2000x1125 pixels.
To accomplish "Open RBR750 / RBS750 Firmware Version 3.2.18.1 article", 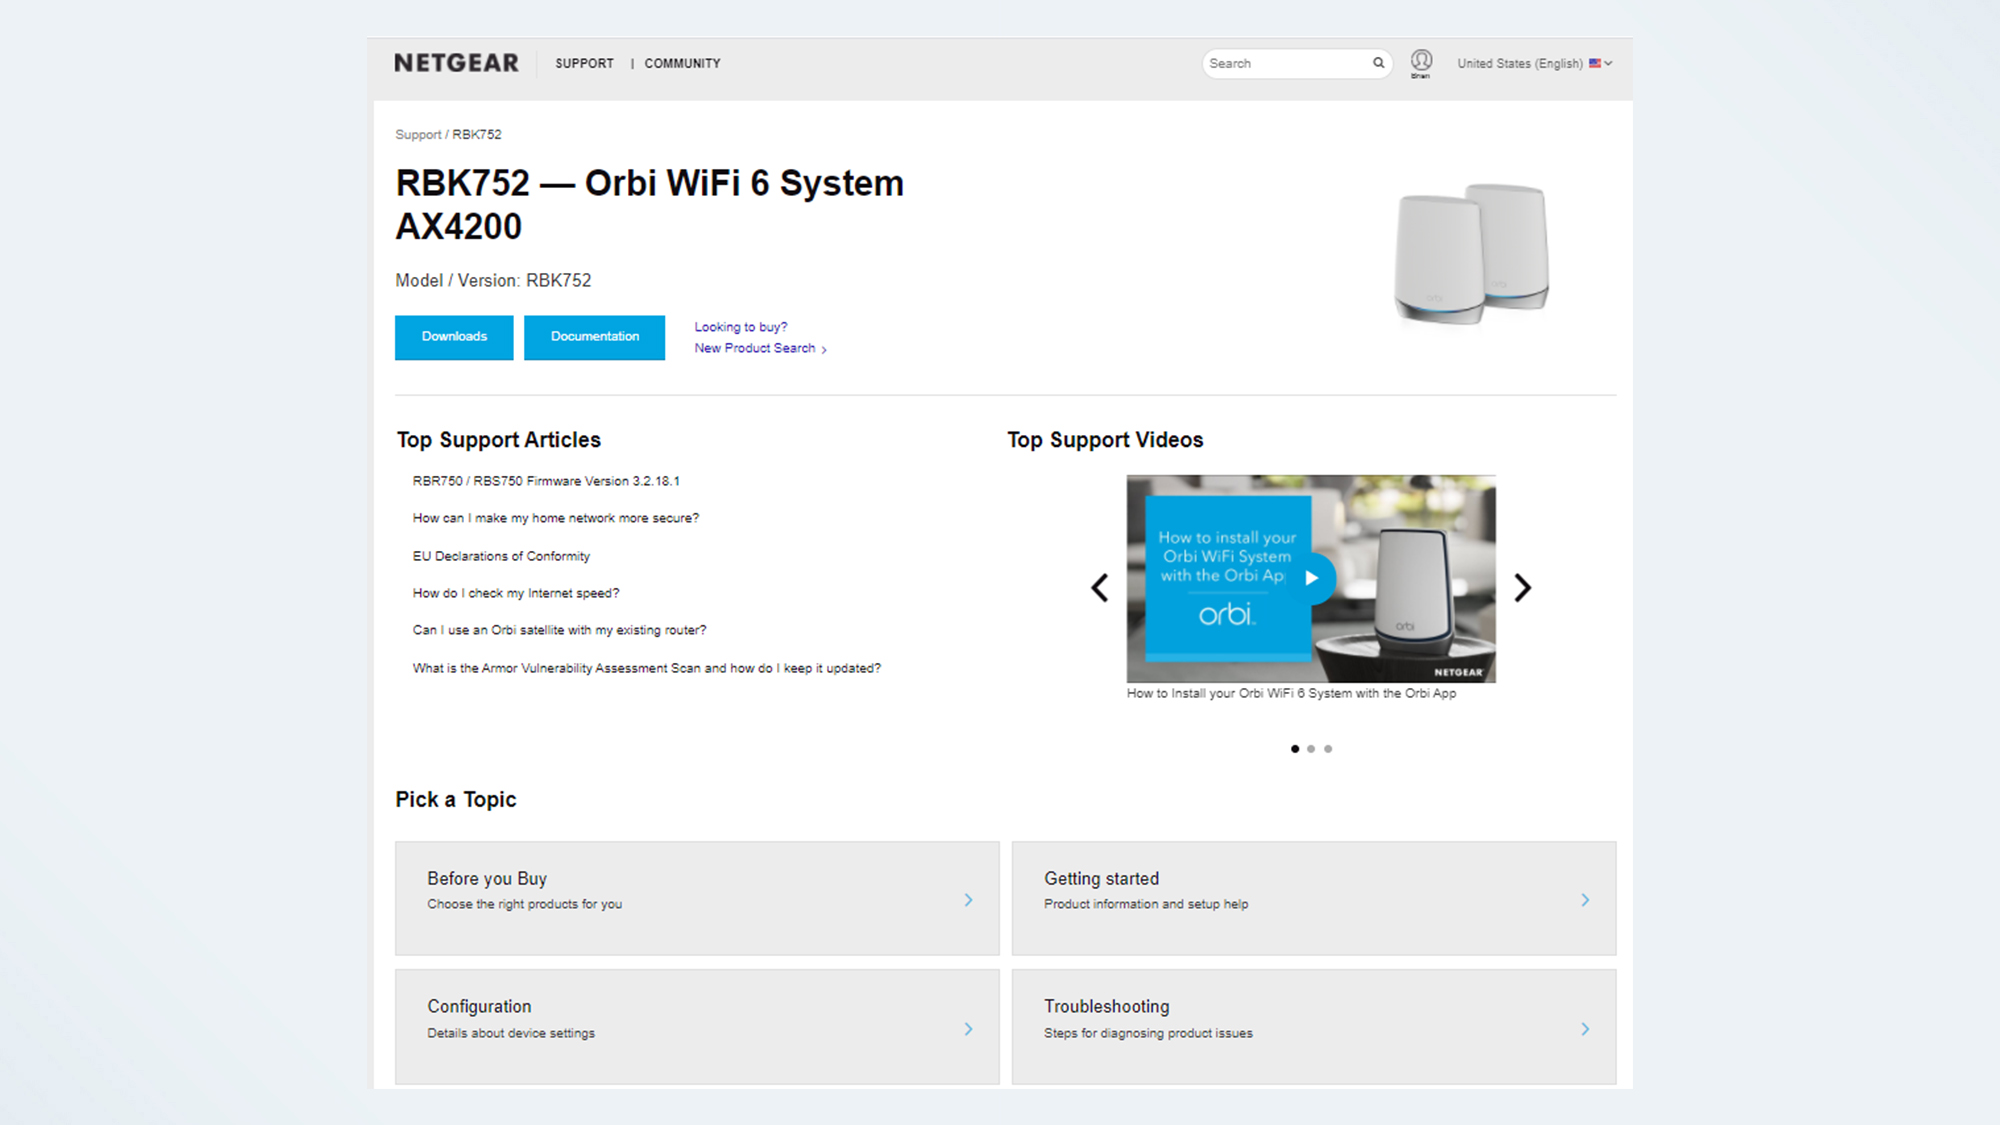I will (x=546, y=481).
